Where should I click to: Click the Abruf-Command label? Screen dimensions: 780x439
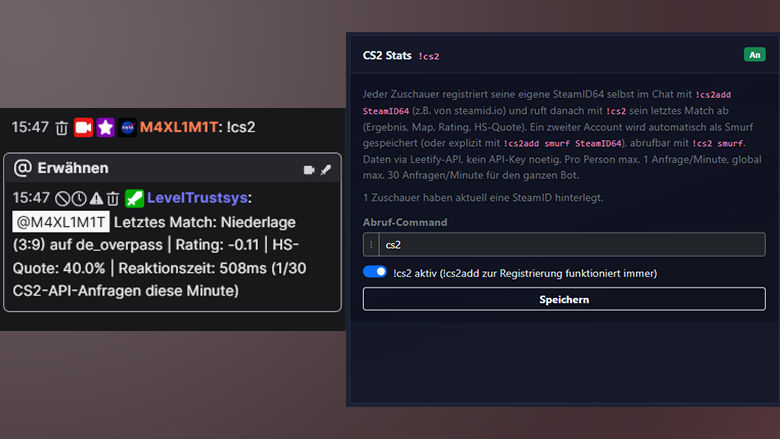405,222
